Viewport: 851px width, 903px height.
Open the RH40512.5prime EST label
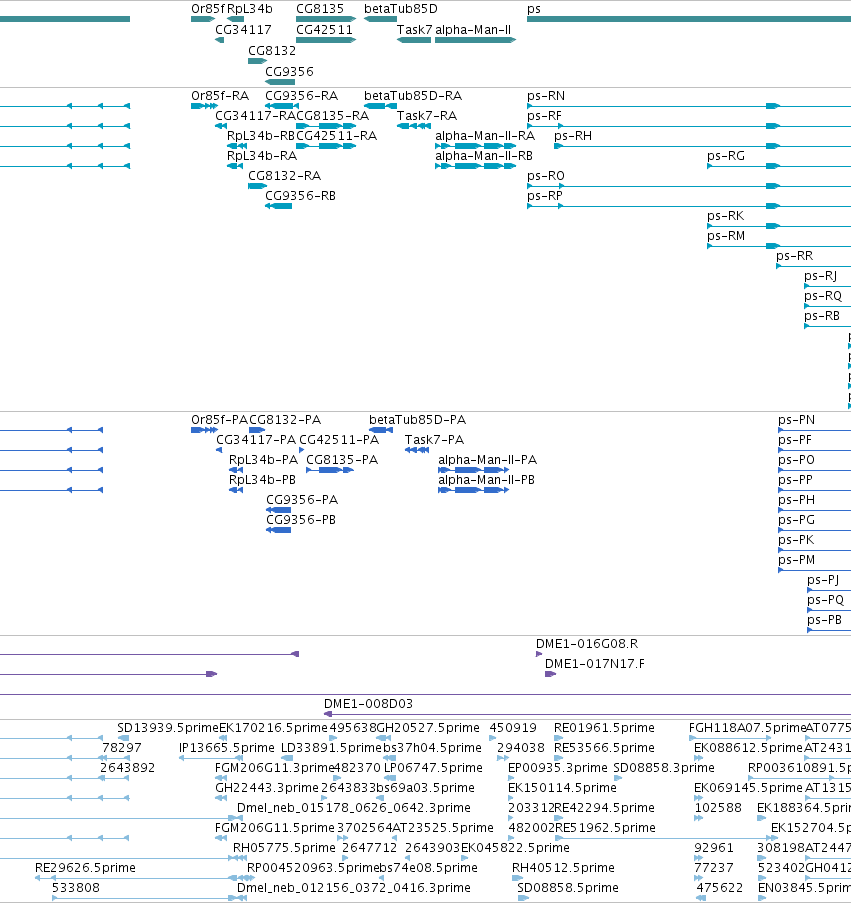(563, 868)
